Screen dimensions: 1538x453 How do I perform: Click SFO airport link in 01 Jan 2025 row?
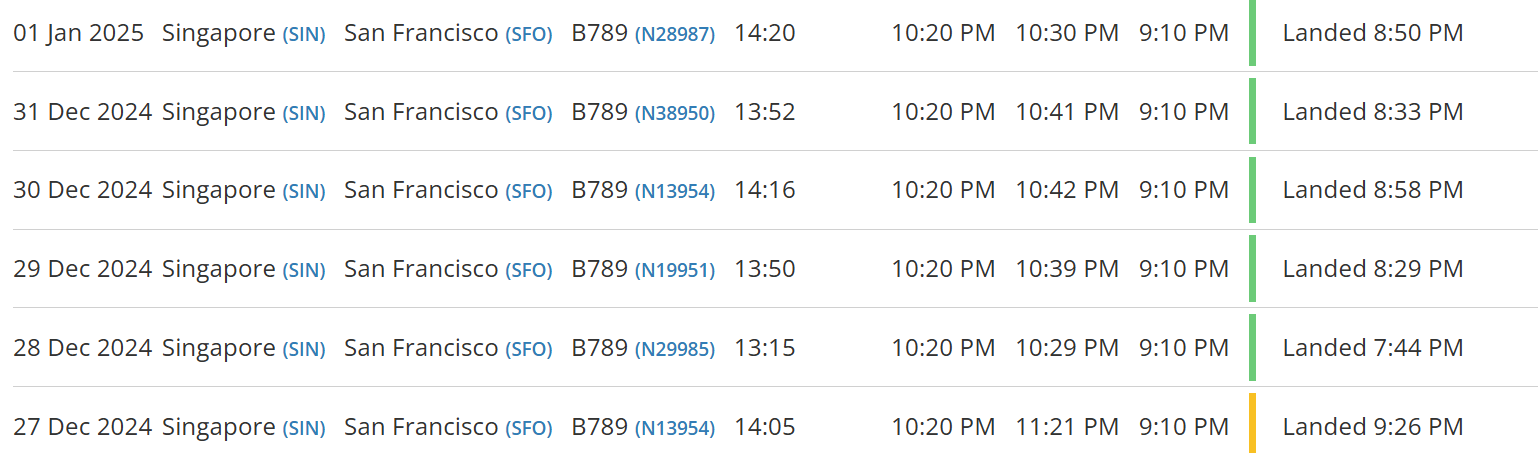point(528,34)
